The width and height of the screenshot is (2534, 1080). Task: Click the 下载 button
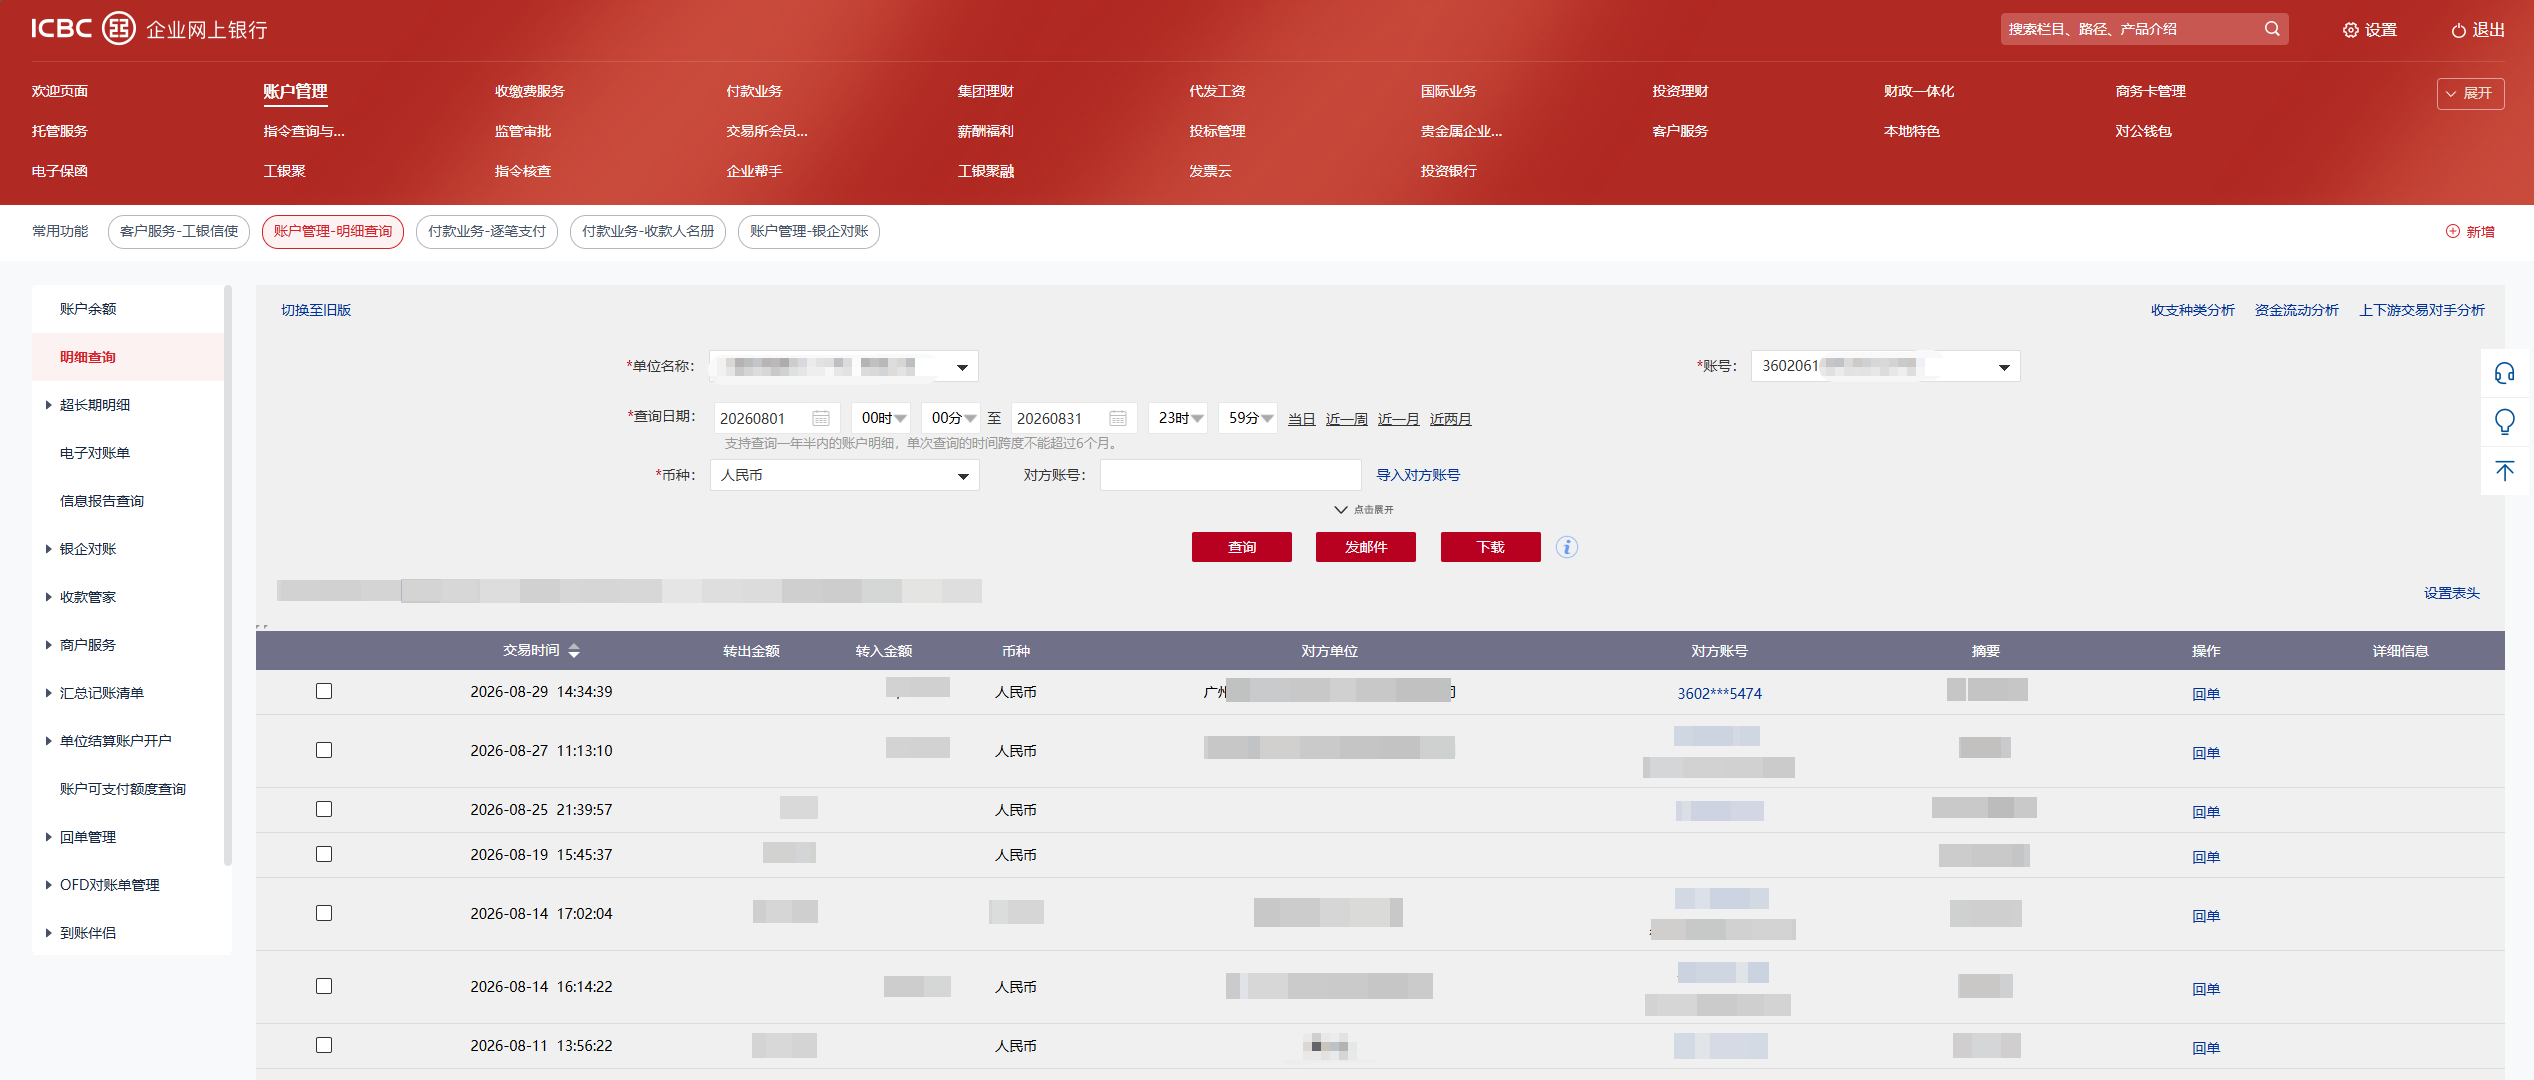point(1490,547)
